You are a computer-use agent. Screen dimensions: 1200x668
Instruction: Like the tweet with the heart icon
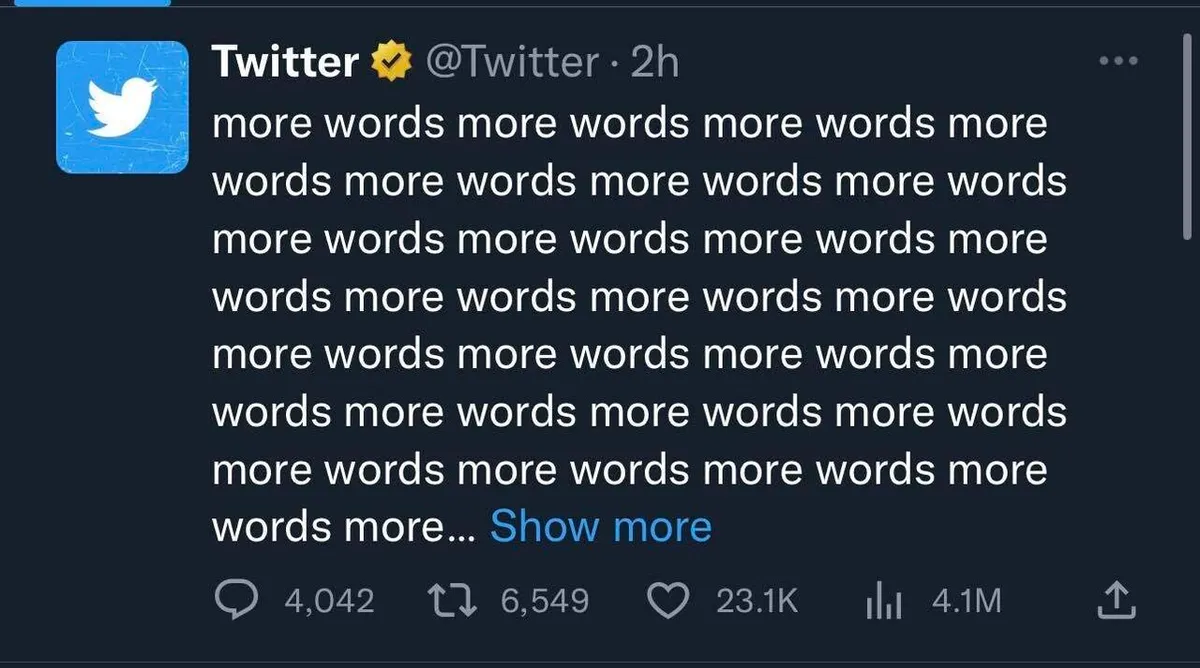pos(671,600)
